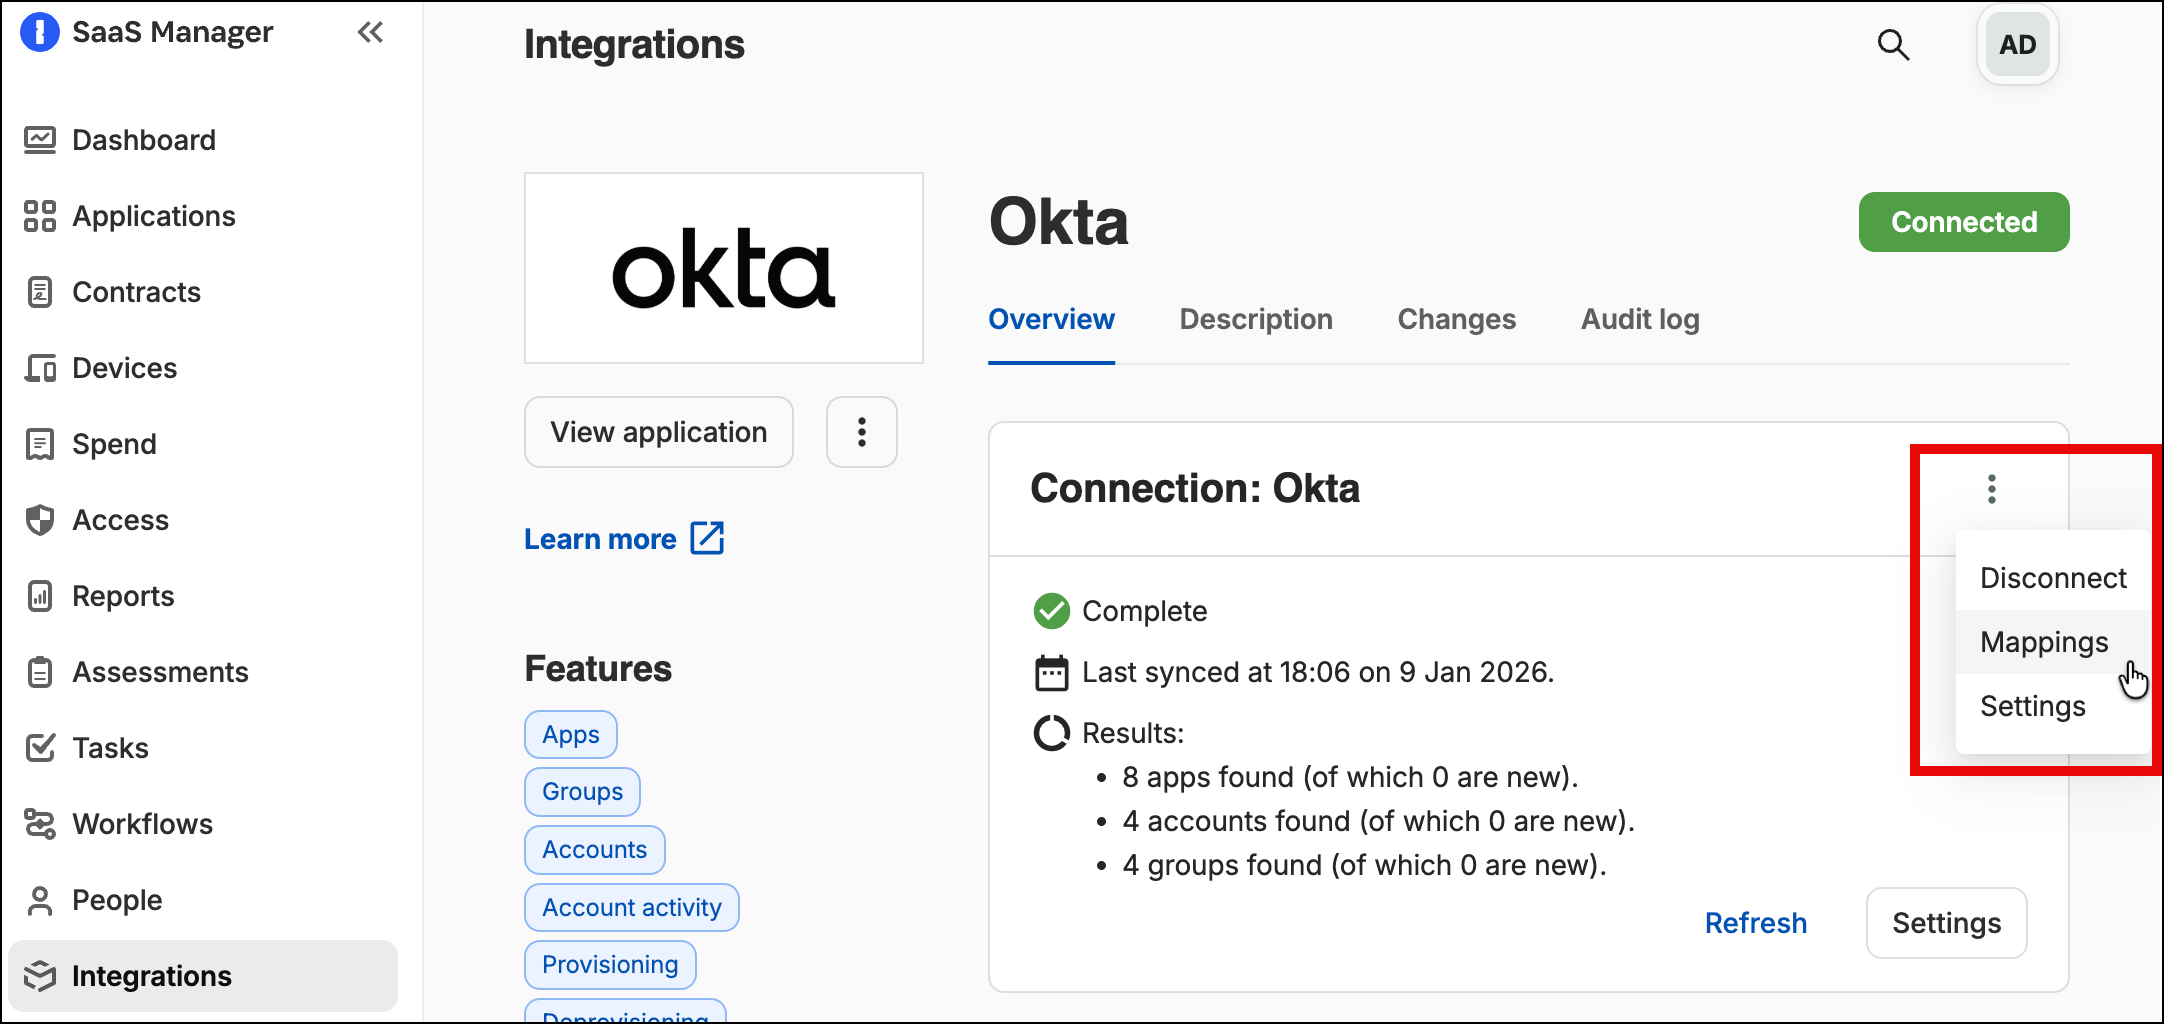The width and height of the screenshot is (2164, 1024).
Task: Click the Settings button near Refresh
Action: click(1947, 923)
